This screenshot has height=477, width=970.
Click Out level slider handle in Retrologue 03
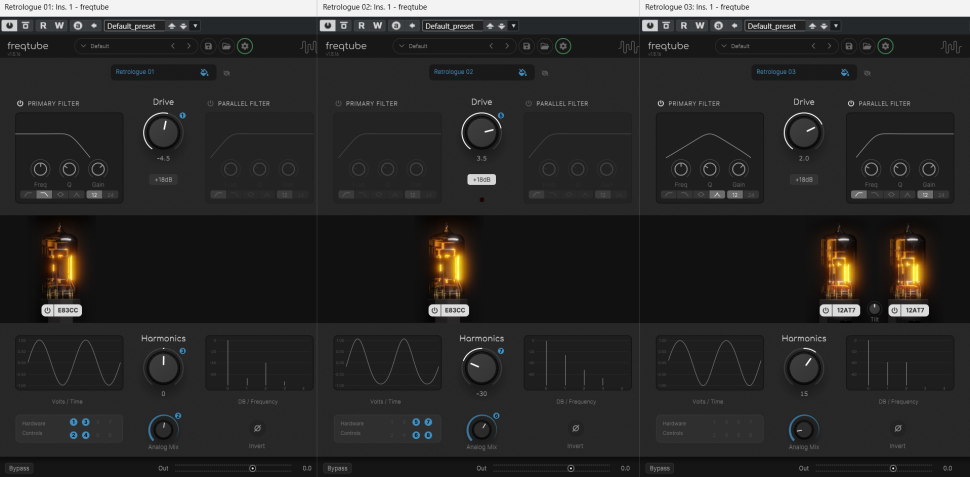point(892,468)
